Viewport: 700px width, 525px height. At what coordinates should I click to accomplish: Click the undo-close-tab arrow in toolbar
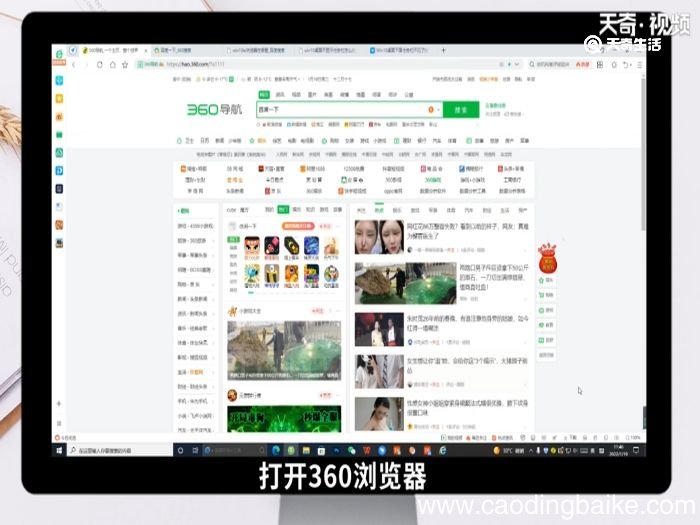[x=626, y=65]
